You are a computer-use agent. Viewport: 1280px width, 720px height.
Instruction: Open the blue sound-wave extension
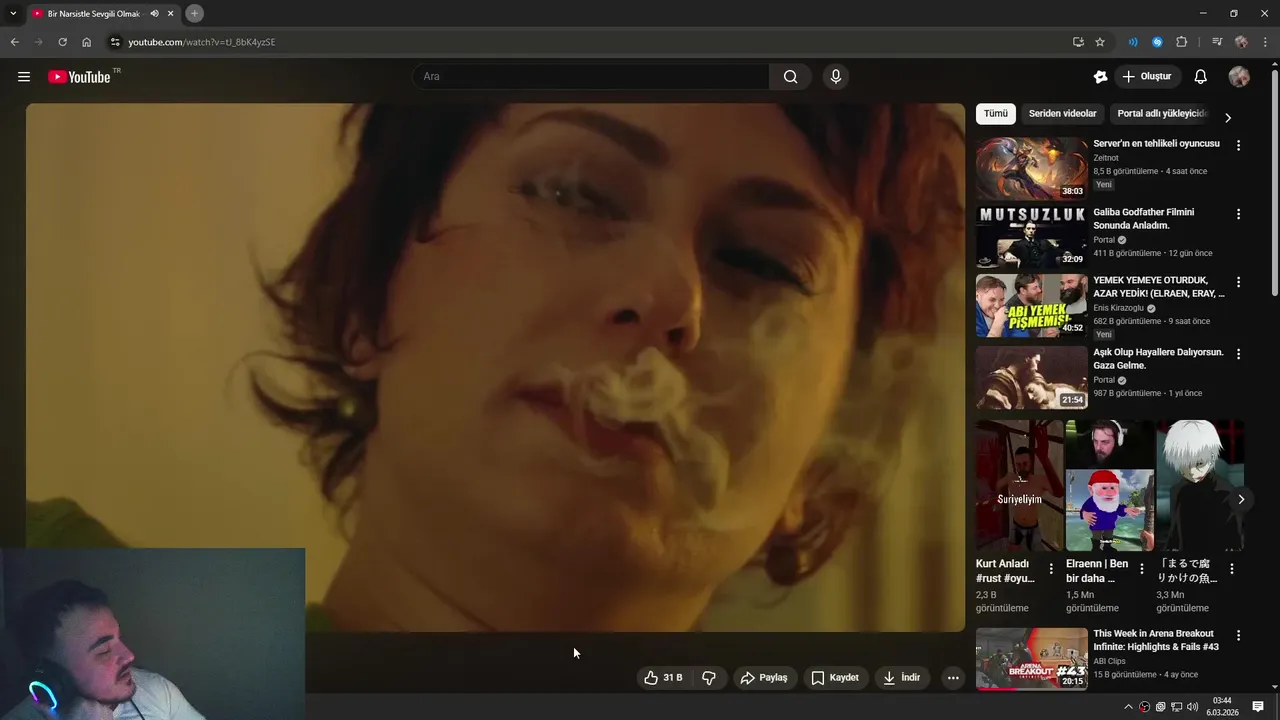click(1133, 42)
